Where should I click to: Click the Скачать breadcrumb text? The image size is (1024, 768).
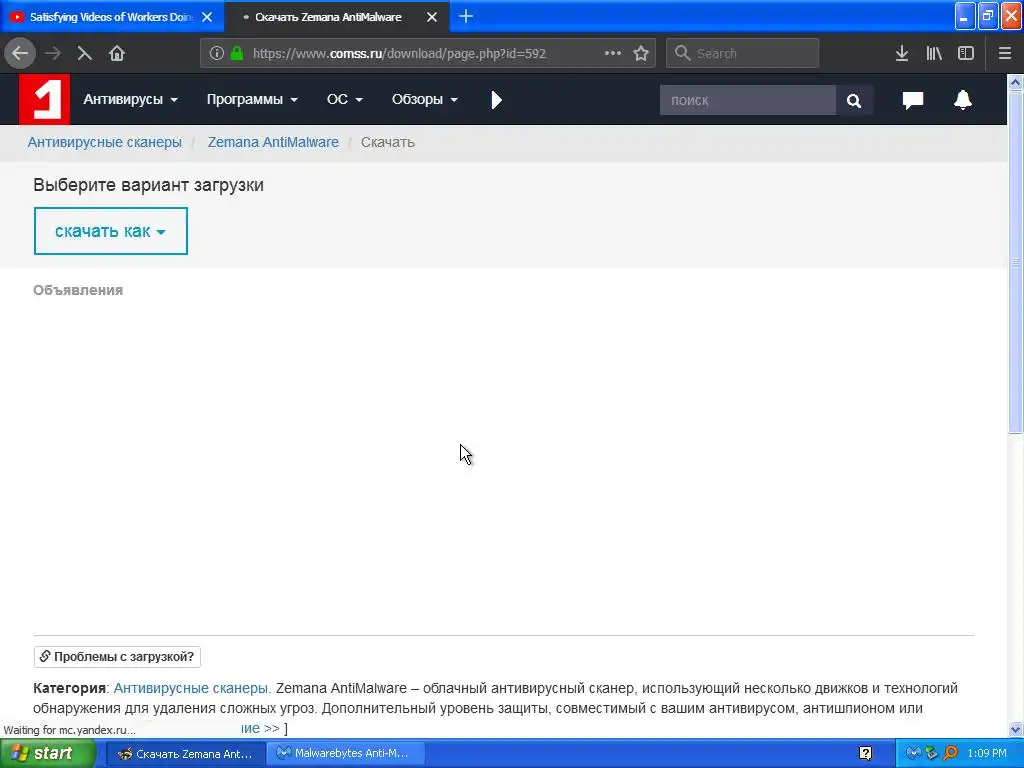[388, 142]
